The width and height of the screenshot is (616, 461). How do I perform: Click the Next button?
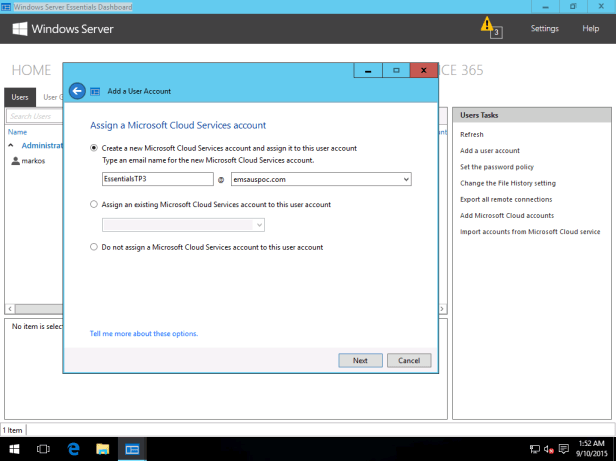click(360, 360)
